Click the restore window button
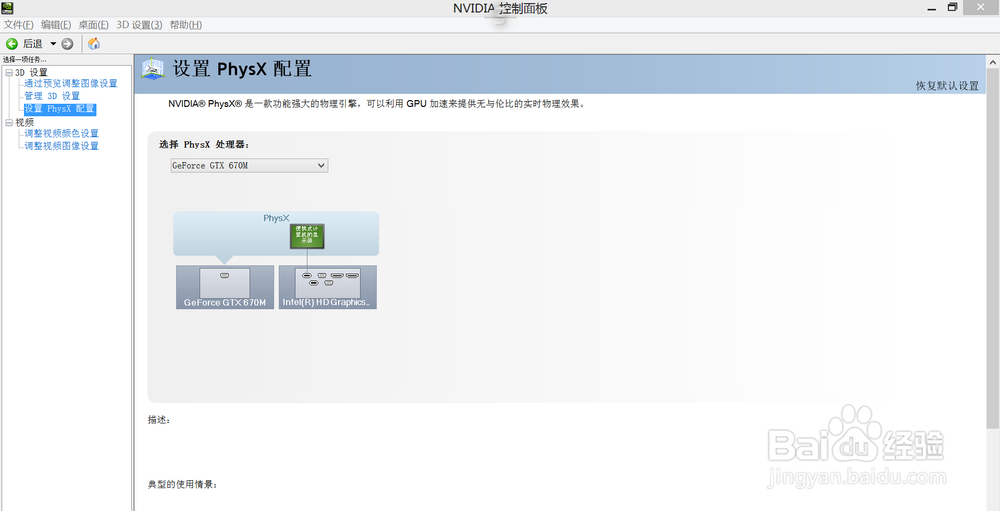The width and height of the screenshot is (1000, 511). [952, 7]
